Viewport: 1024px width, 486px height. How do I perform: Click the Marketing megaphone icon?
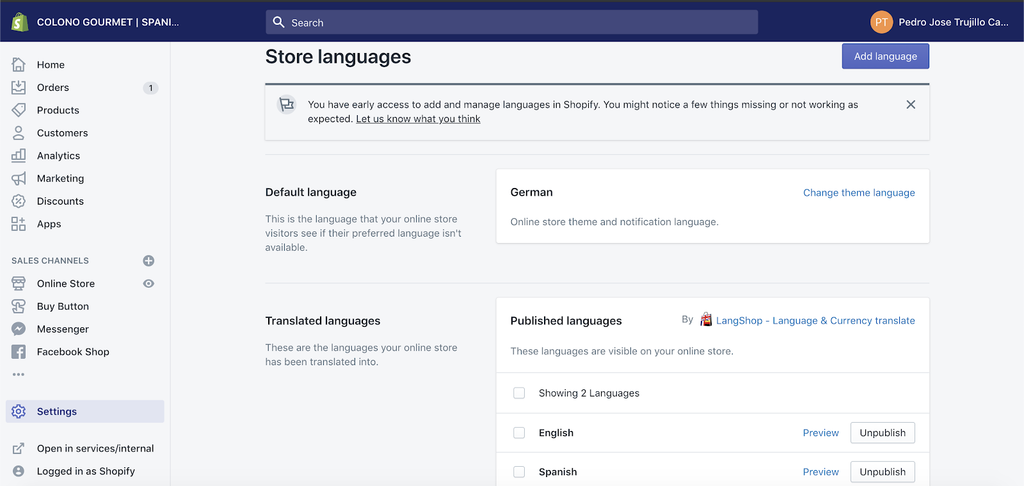18,179
